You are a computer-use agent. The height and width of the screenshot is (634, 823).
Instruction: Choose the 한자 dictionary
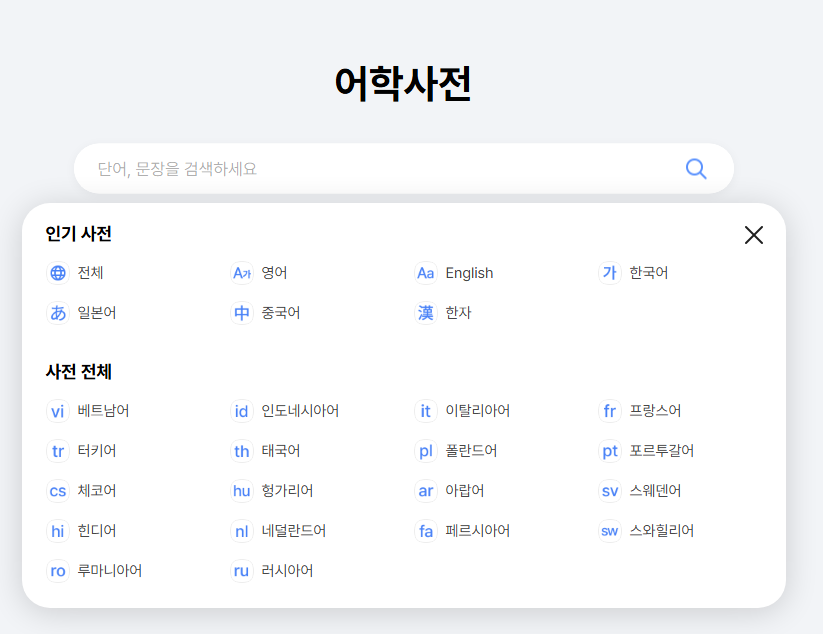tap(458, 313)
